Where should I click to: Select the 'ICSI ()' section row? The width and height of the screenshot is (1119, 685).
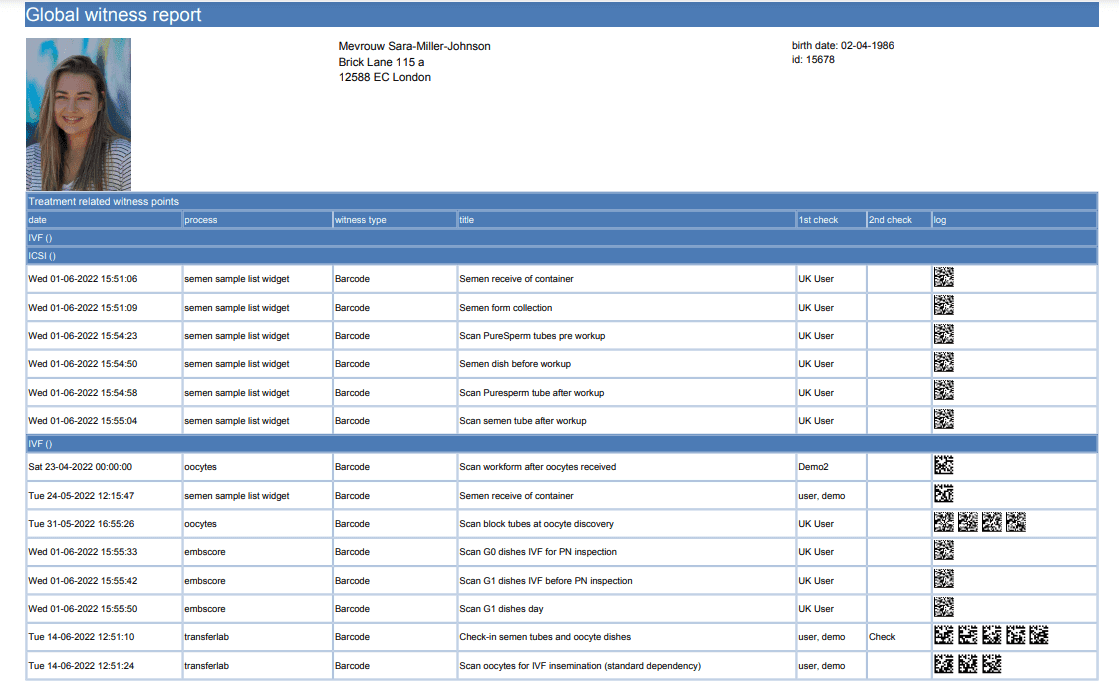click(x=562, y=255)
